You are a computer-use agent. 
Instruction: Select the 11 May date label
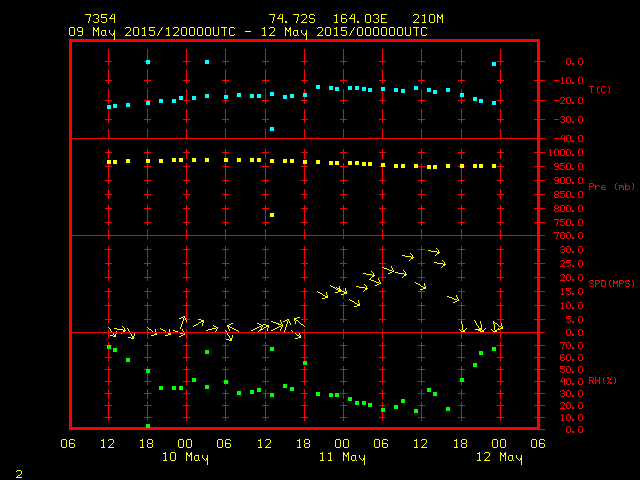pyautogui.click(x=342, y=457)
